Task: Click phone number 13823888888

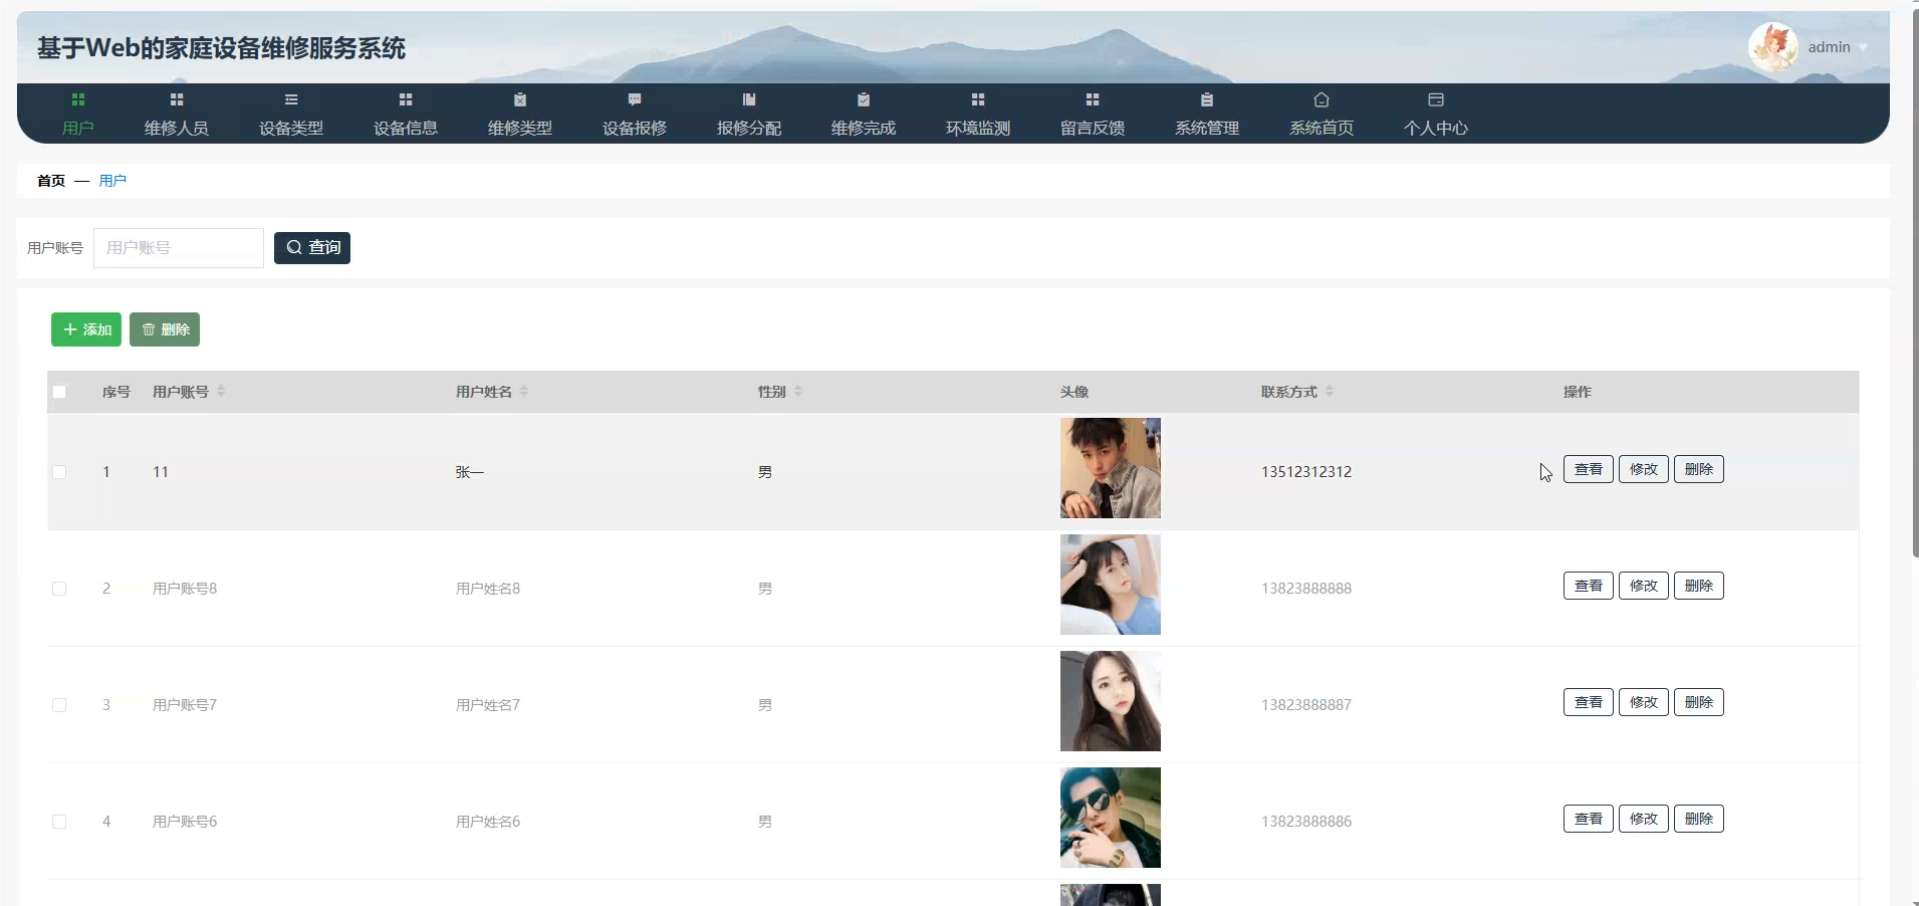Action: 1306,589
